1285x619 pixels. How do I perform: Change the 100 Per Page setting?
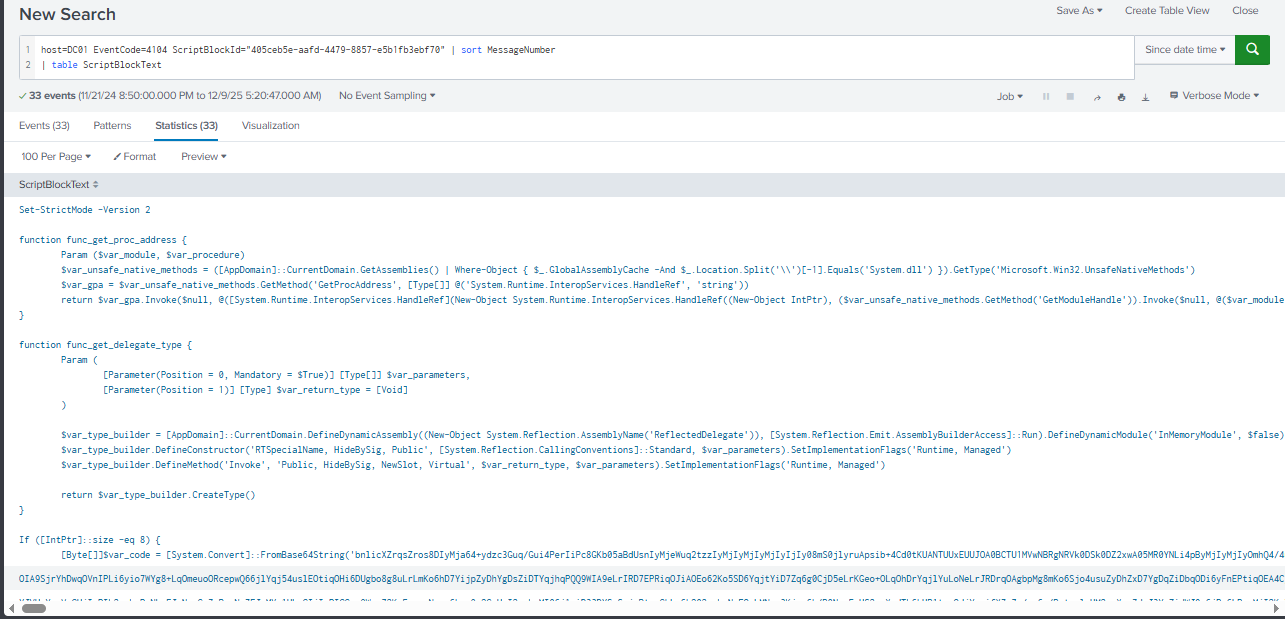point(56,157)
